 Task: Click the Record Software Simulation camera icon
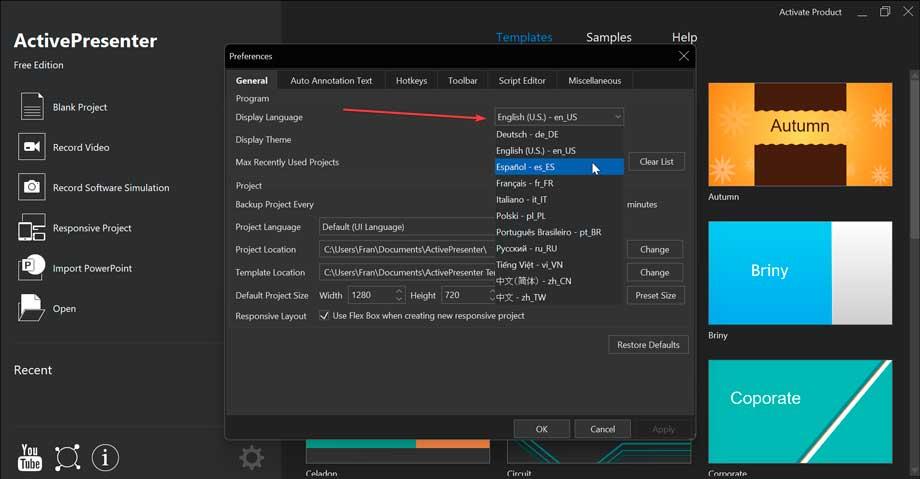tap(32, 187)
